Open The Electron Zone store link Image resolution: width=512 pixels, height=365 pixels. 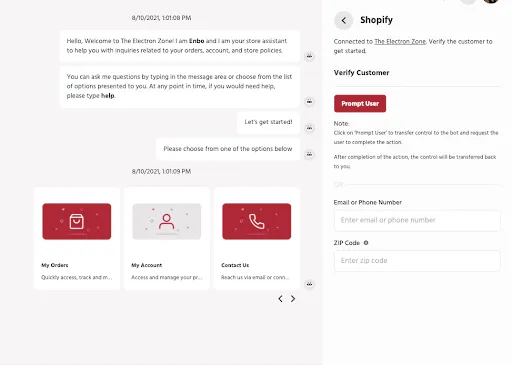tap(400, 42)
